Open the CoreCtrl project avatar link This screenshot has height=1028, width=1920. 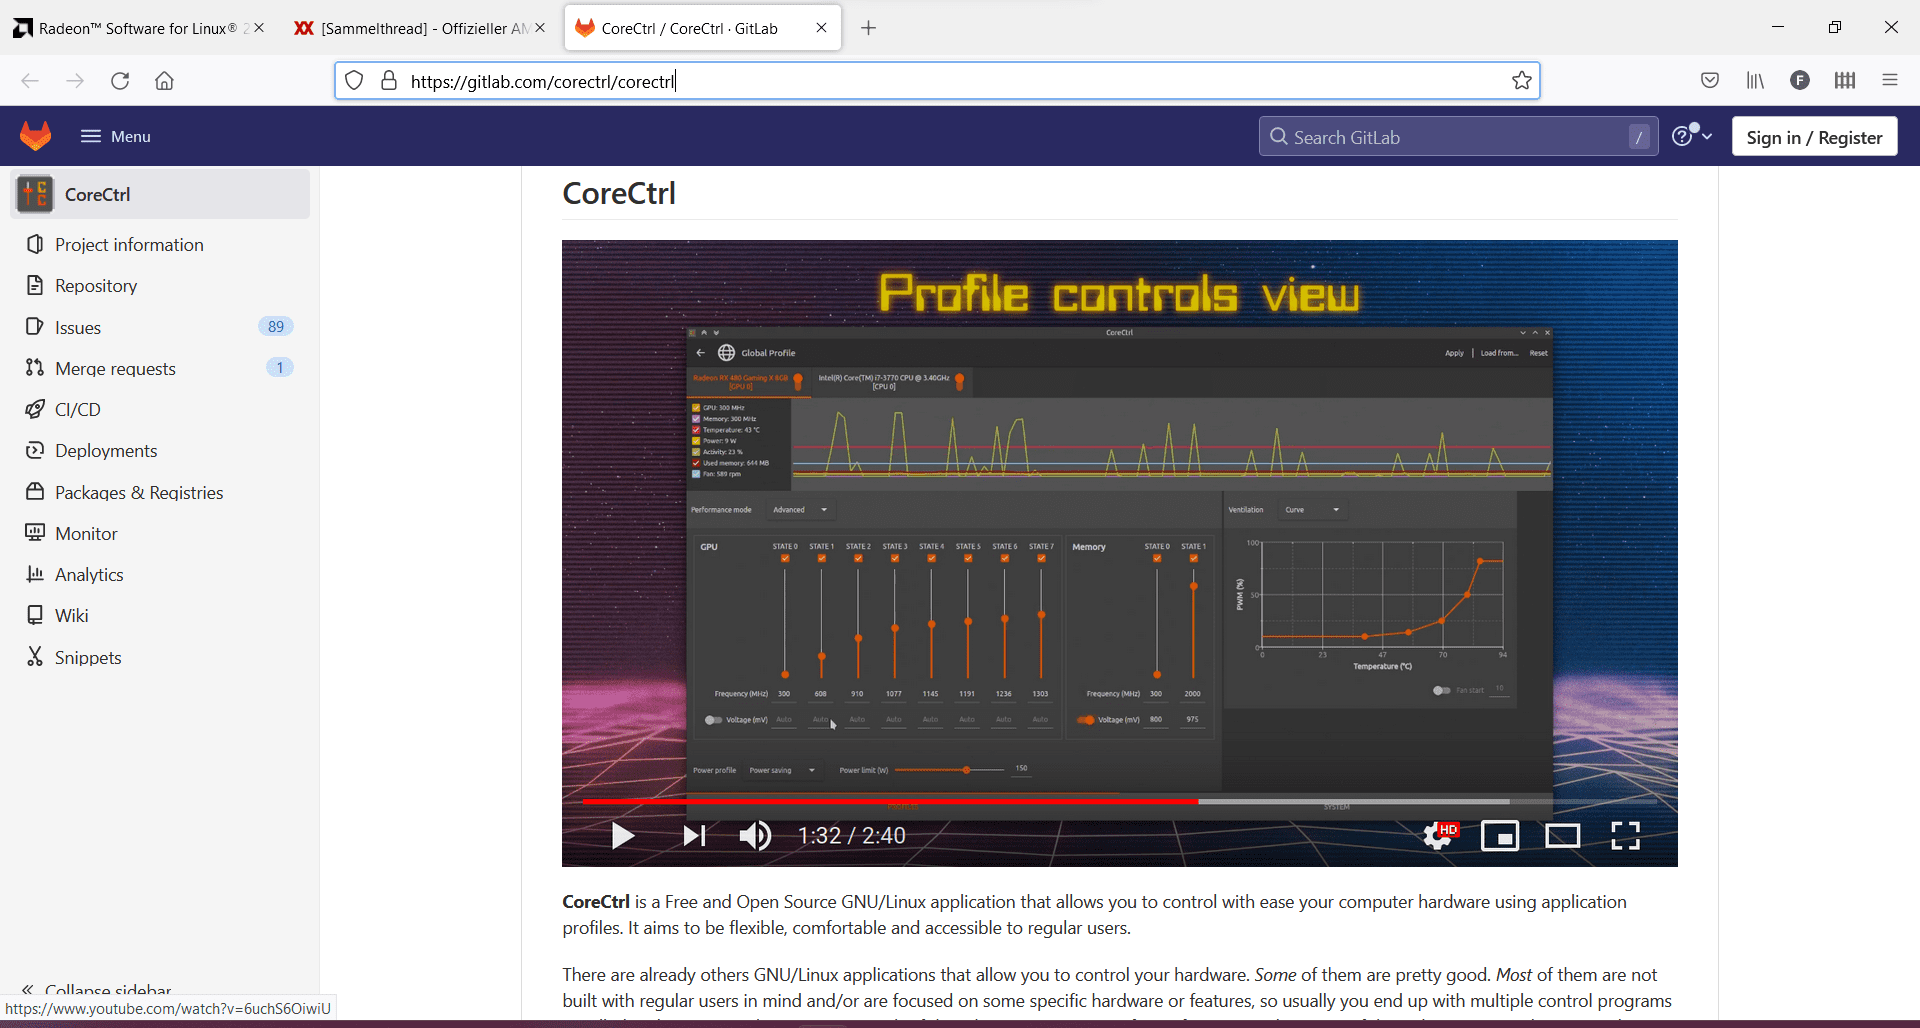35,194
